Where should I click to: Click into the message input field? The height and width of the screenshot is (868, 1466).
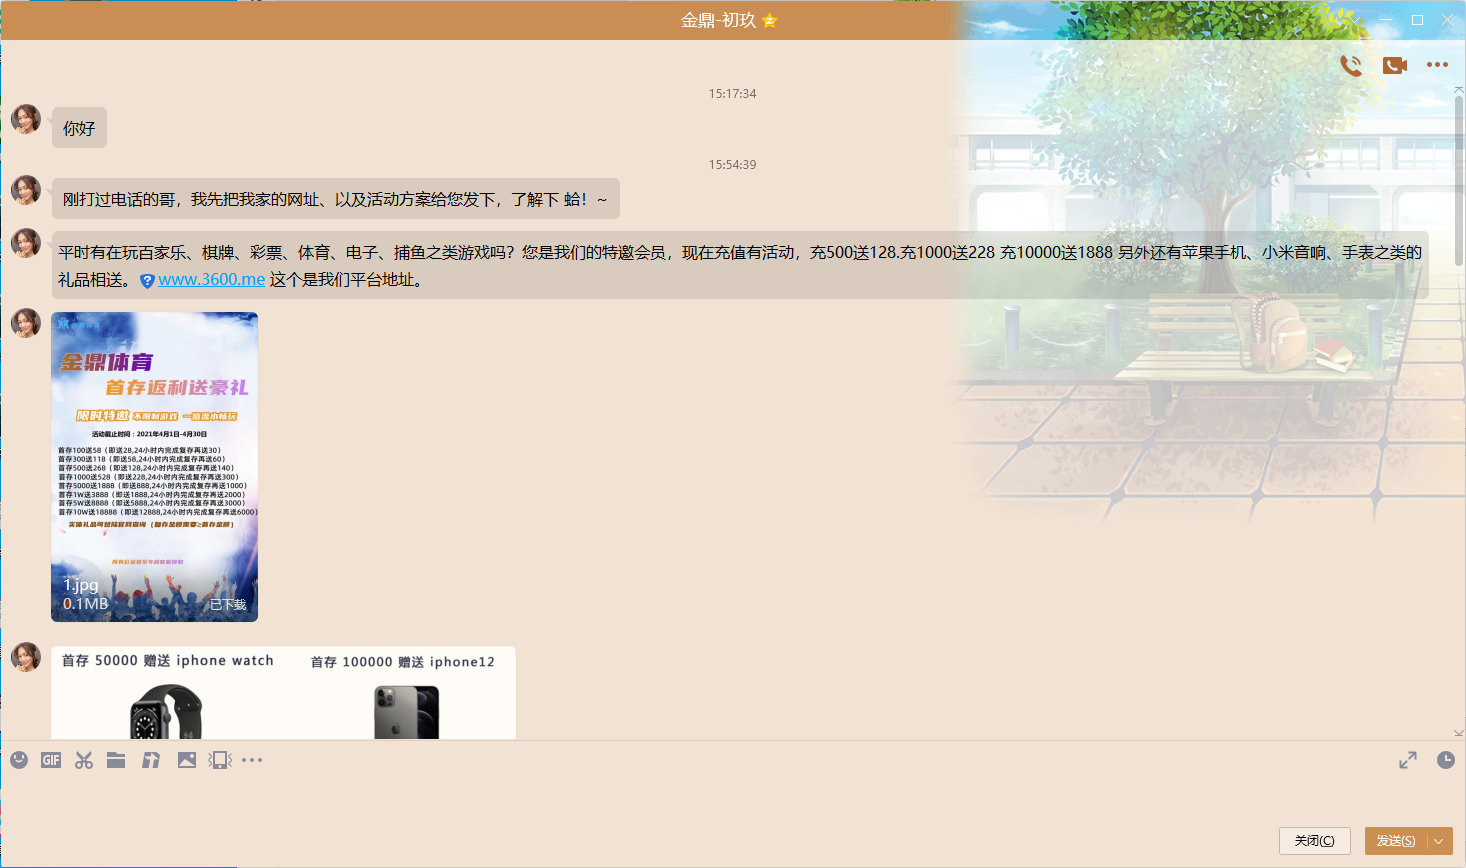pyautogui.click(x=700, y=800)
